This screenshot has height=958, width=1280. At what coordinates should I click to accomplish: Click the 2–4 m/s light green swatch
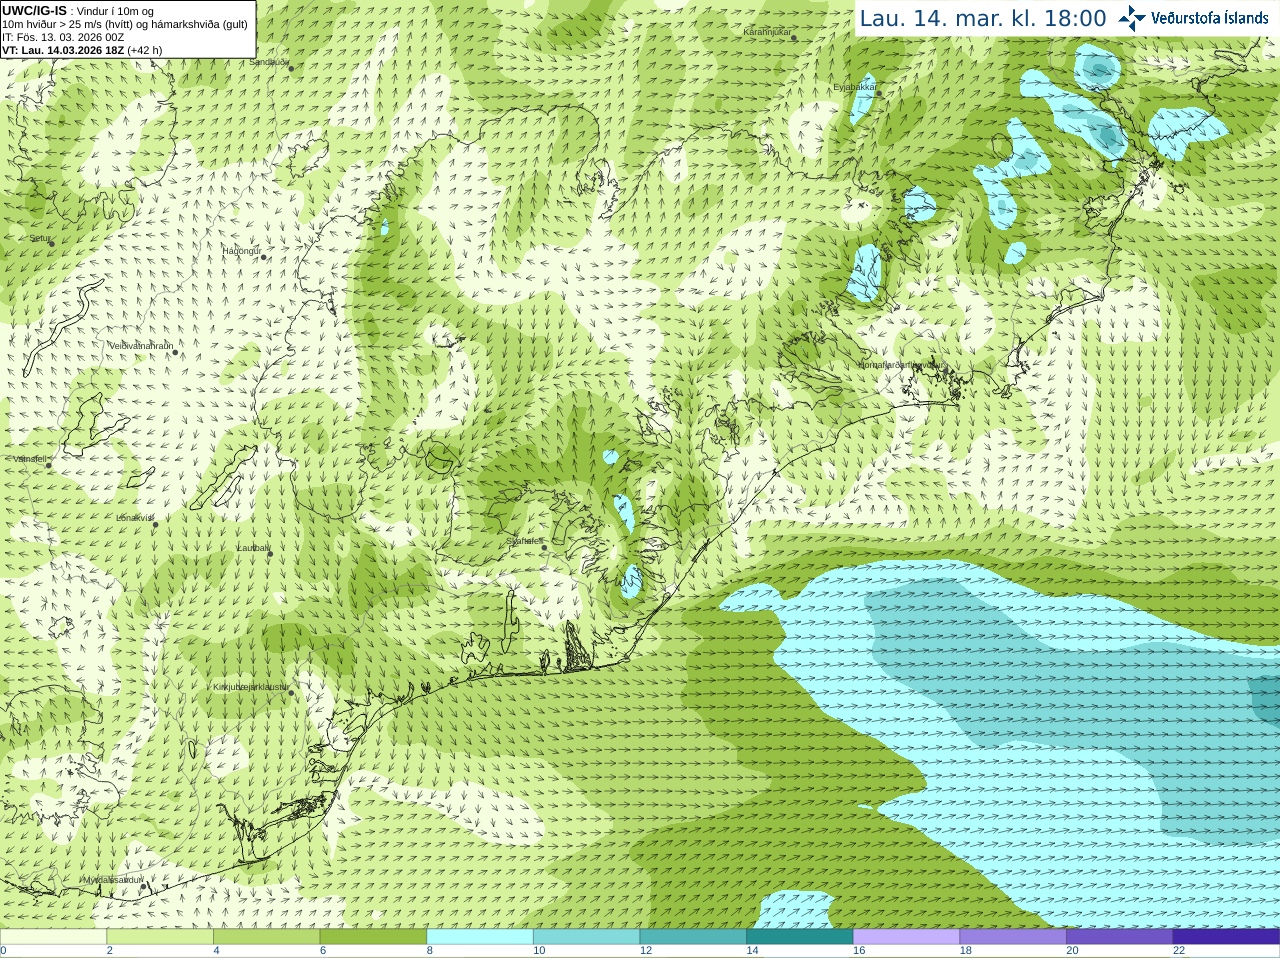click(x=160, y=937)
